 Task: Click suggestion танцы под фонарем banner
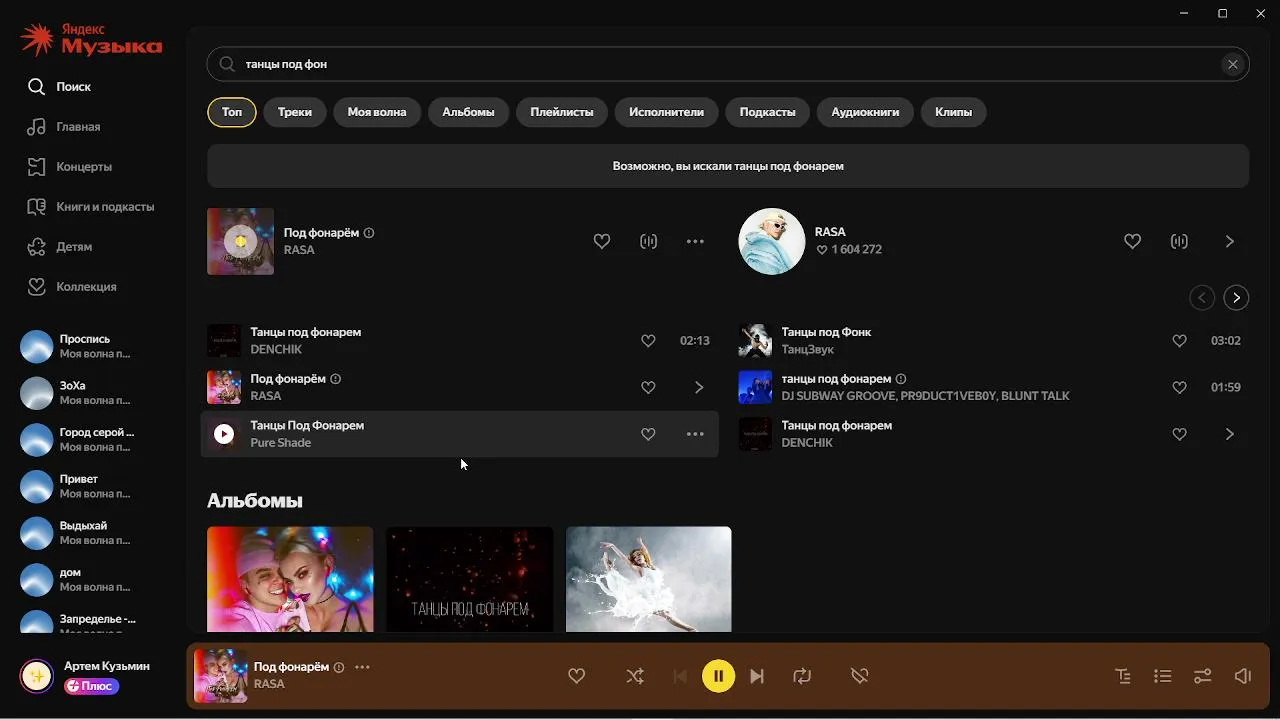(728, 166)
